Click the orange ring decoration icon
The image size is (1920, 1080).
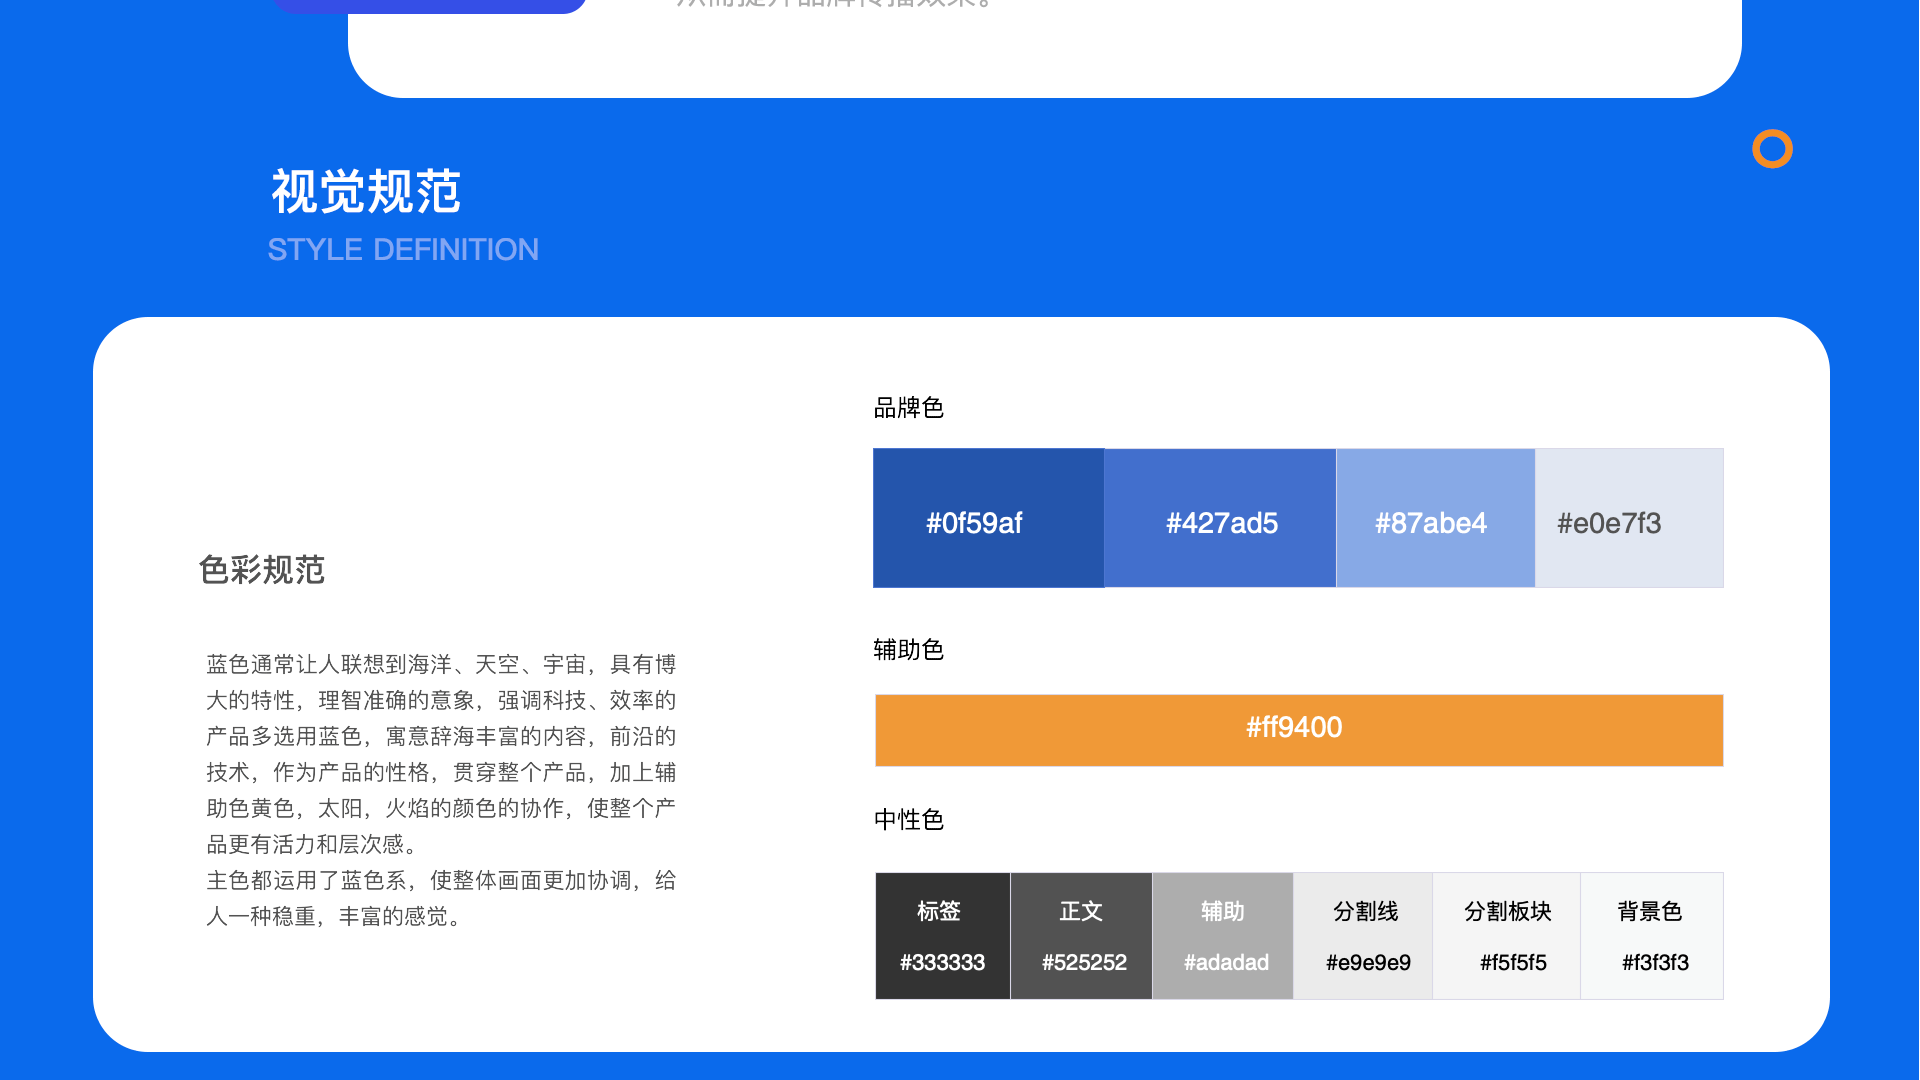[x=1772, y=149]
